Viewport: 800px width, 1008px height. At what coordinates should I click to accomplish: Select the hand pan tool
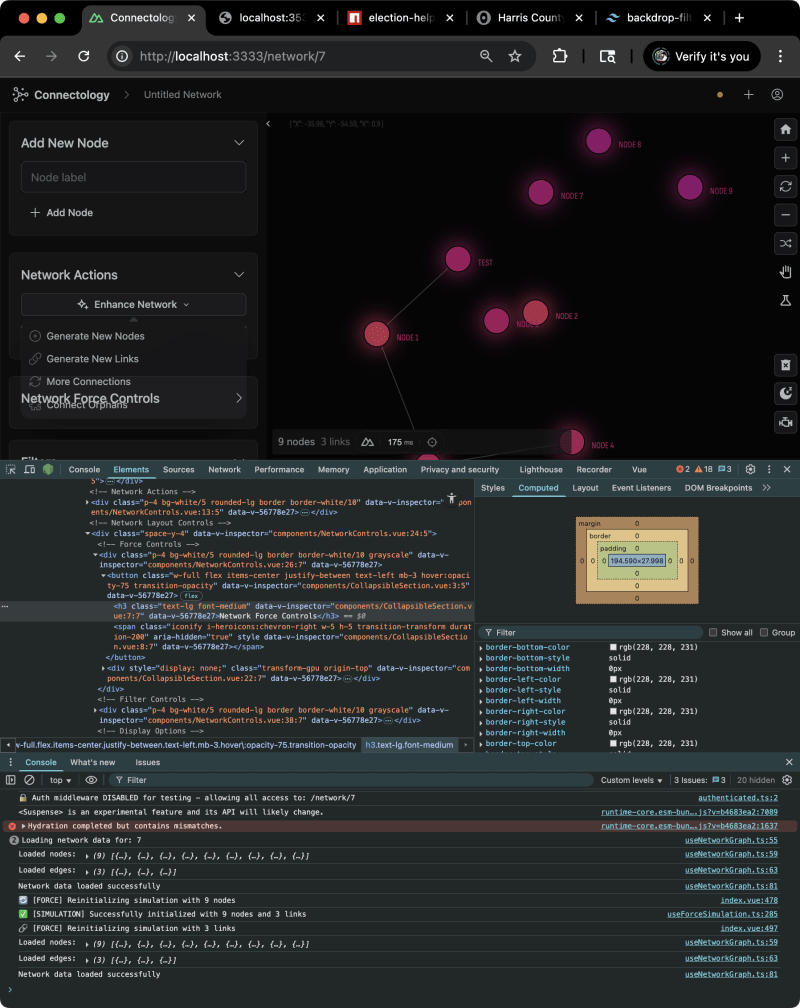(x=786, y=271)
